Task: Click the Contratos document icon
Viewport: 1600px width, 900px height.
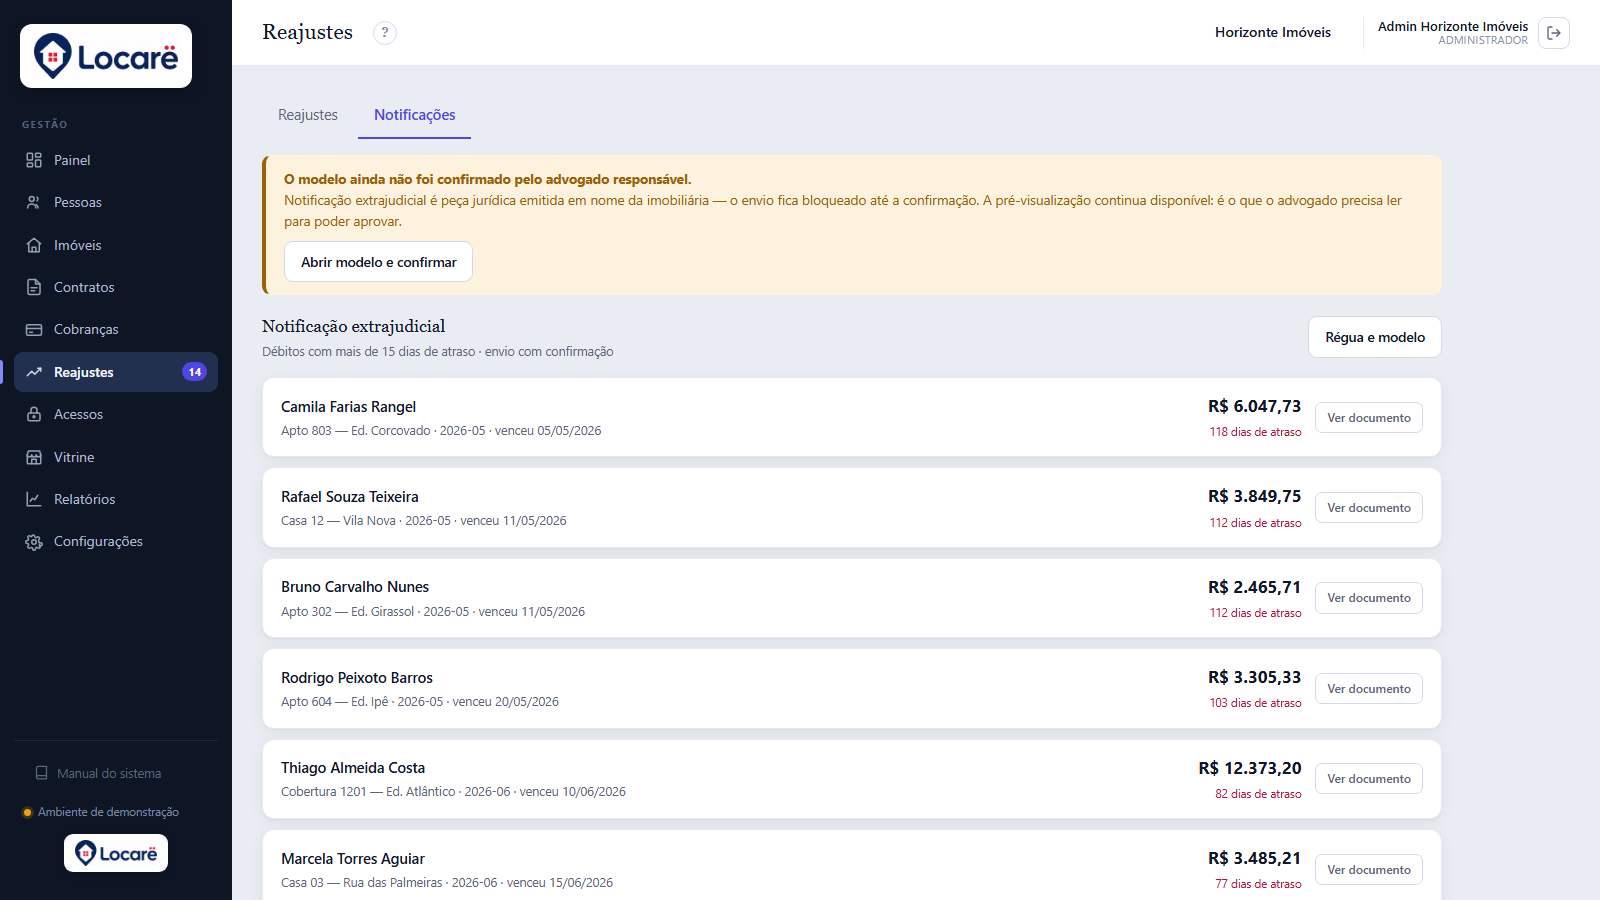Action: (34, 287)
